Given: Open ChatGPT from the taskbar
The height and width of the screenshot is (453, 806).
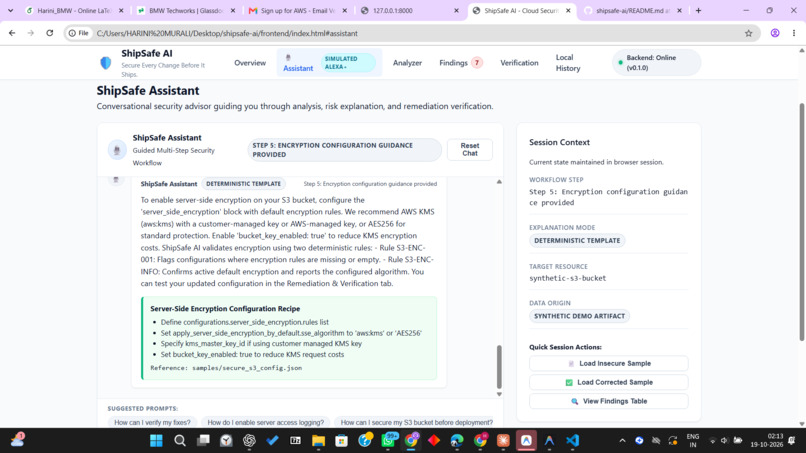Looking at the screenshot, I should (249, 441).
